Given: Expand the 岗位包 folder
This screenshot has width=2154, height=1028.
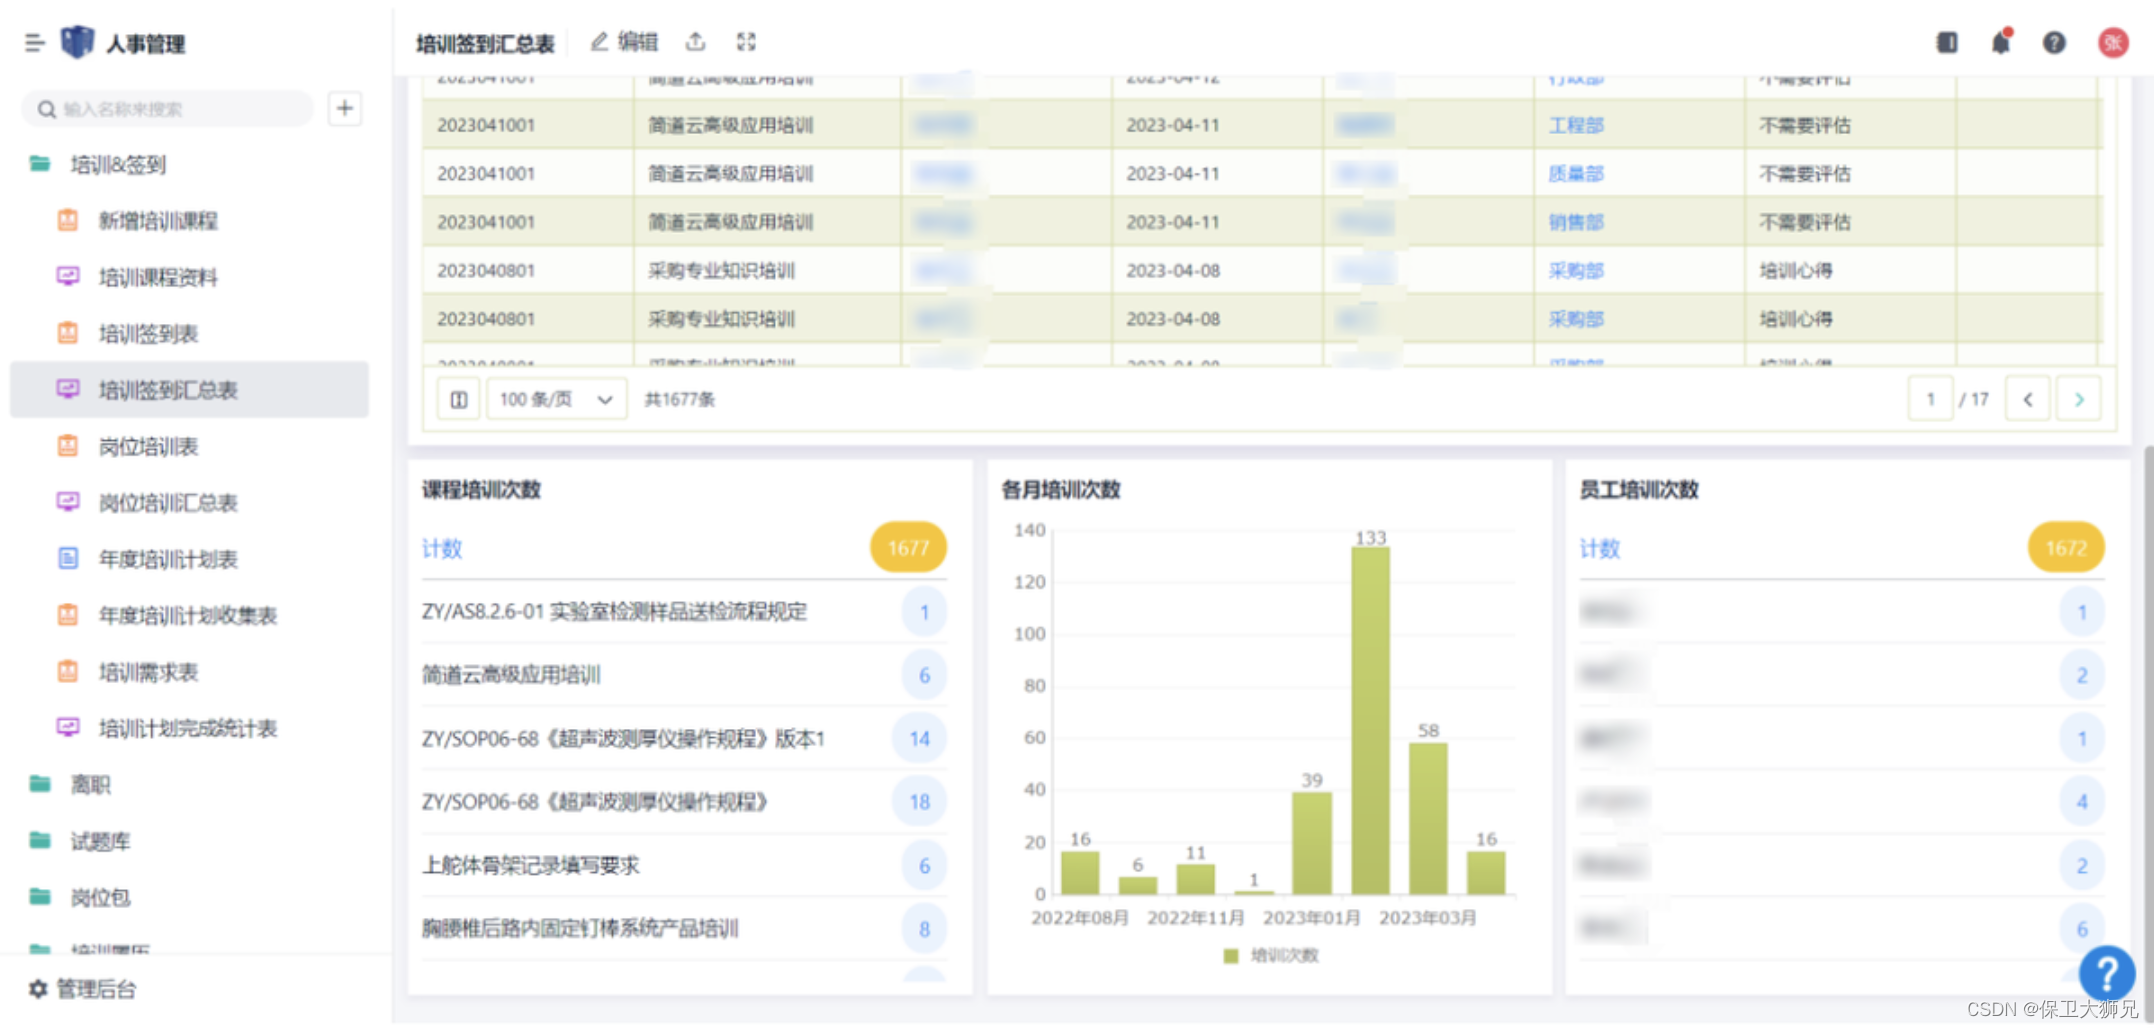Looking at the screenshot, I should click(x=100, y=897).
